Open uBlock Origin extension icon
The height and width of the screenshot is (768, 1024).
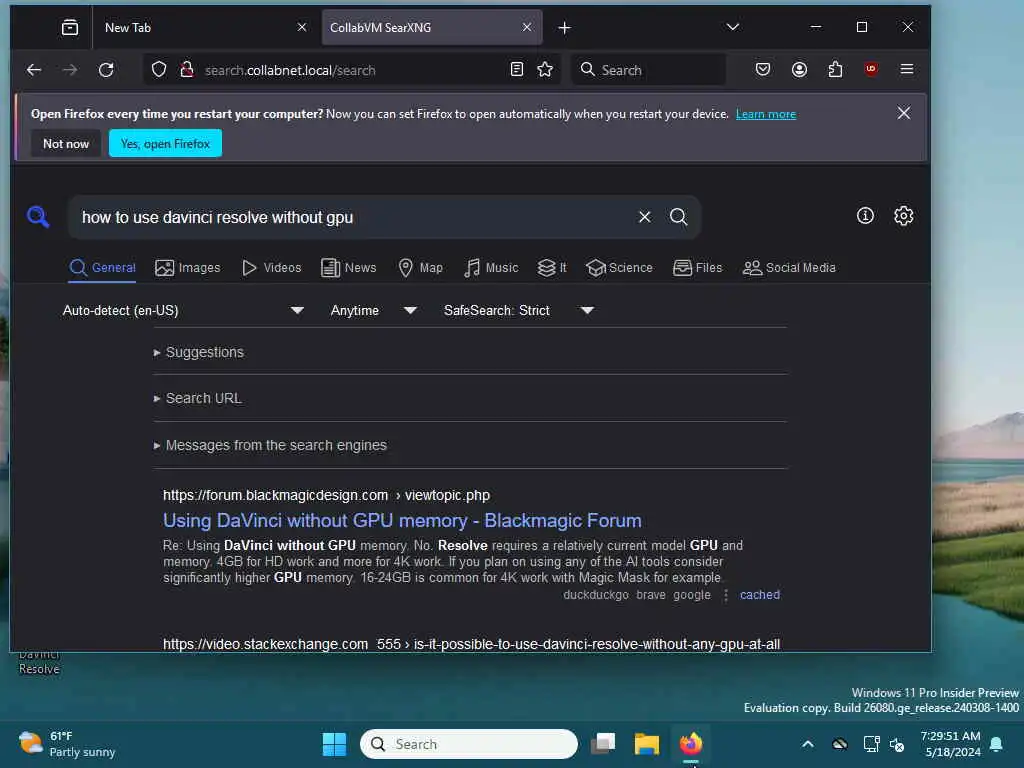871,69
